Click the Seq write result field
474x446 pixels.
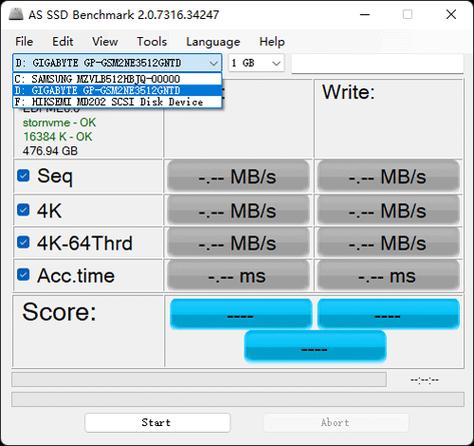[x=388, y=176]
